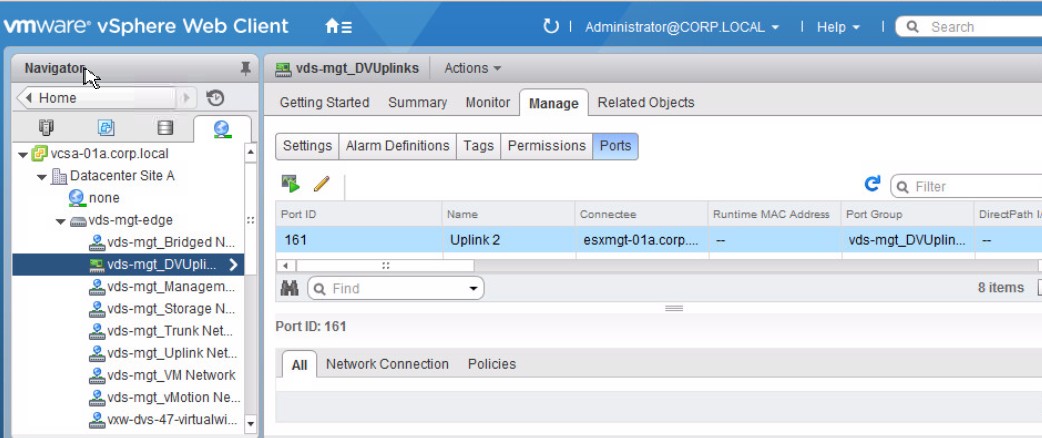Screen dimensions: 1042x438
Task: Select vds-mgt_Bridged N... port group
Action: point(162,242)
